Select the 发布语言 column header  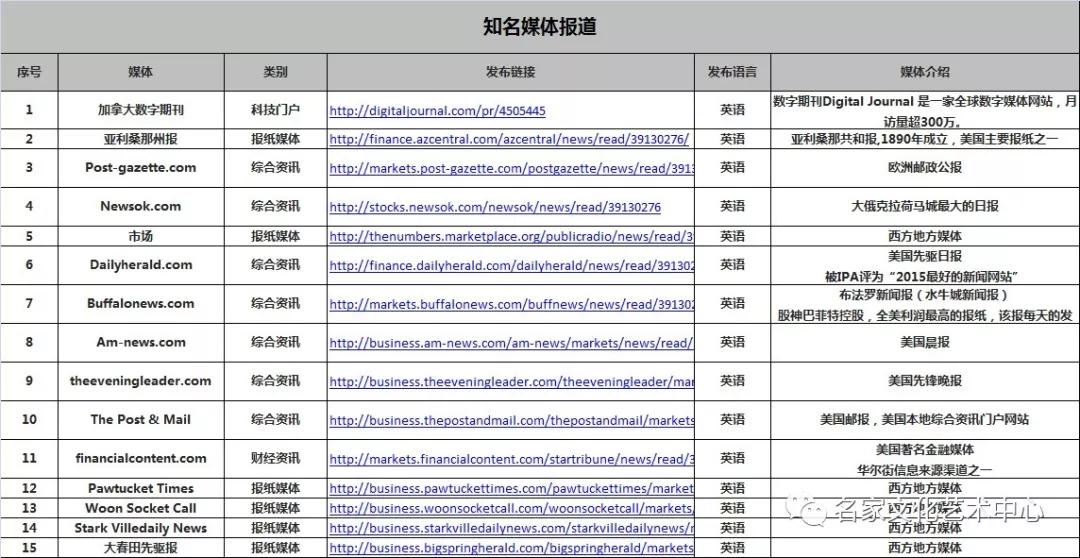tap(732, 72)
